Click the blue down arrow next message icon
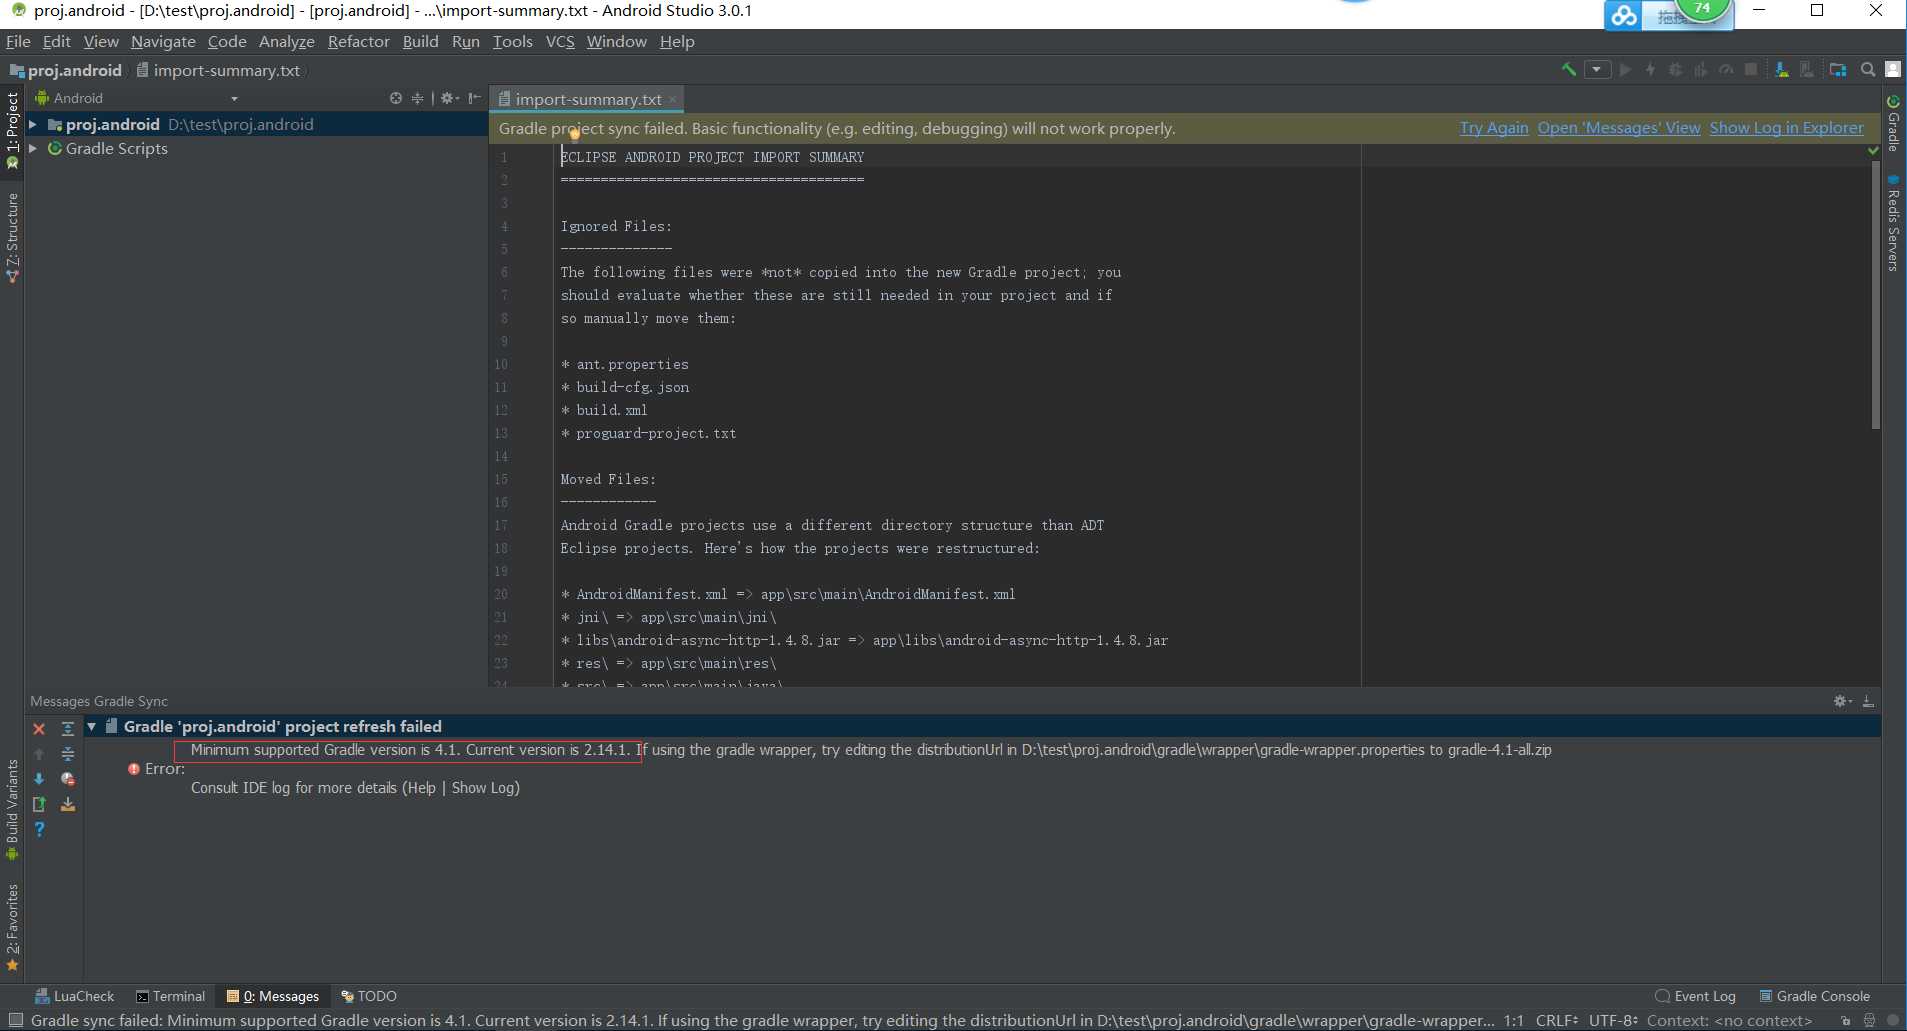This screenshot has width=1907, height=1031. (39, 779)
